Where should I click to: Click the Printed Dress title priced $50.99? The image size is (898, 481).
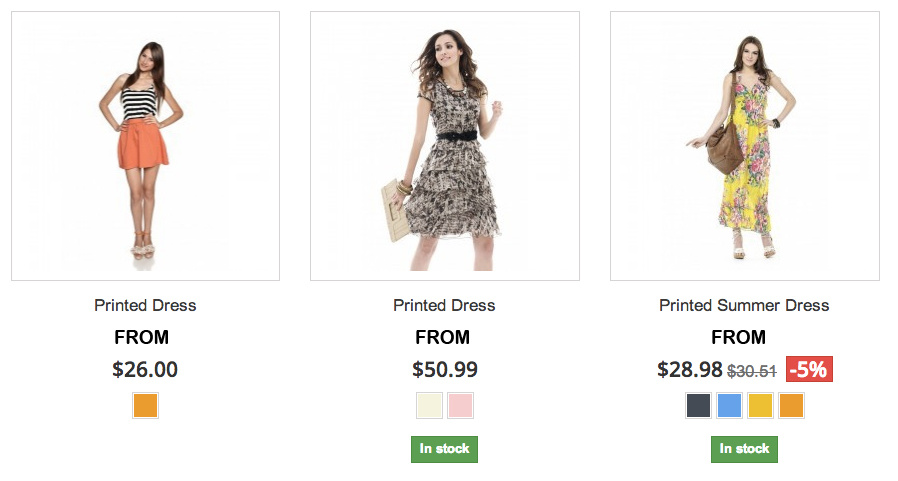pyautogui.click(x=444, y=305)
